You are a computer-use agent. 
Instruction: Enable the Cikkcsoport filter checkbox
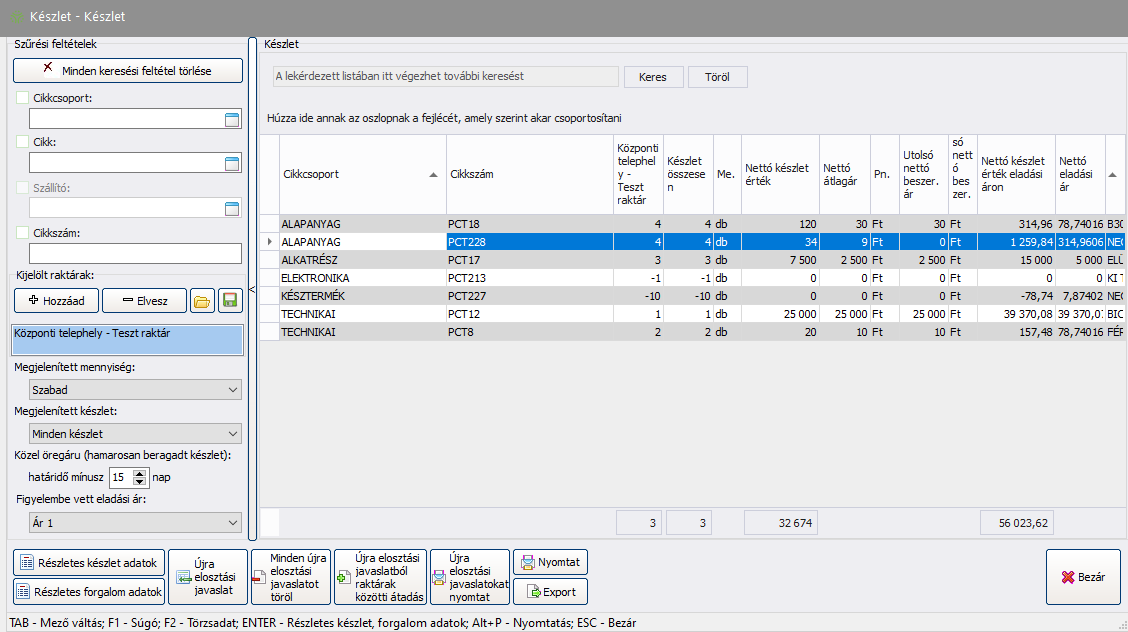click(23, 98)
